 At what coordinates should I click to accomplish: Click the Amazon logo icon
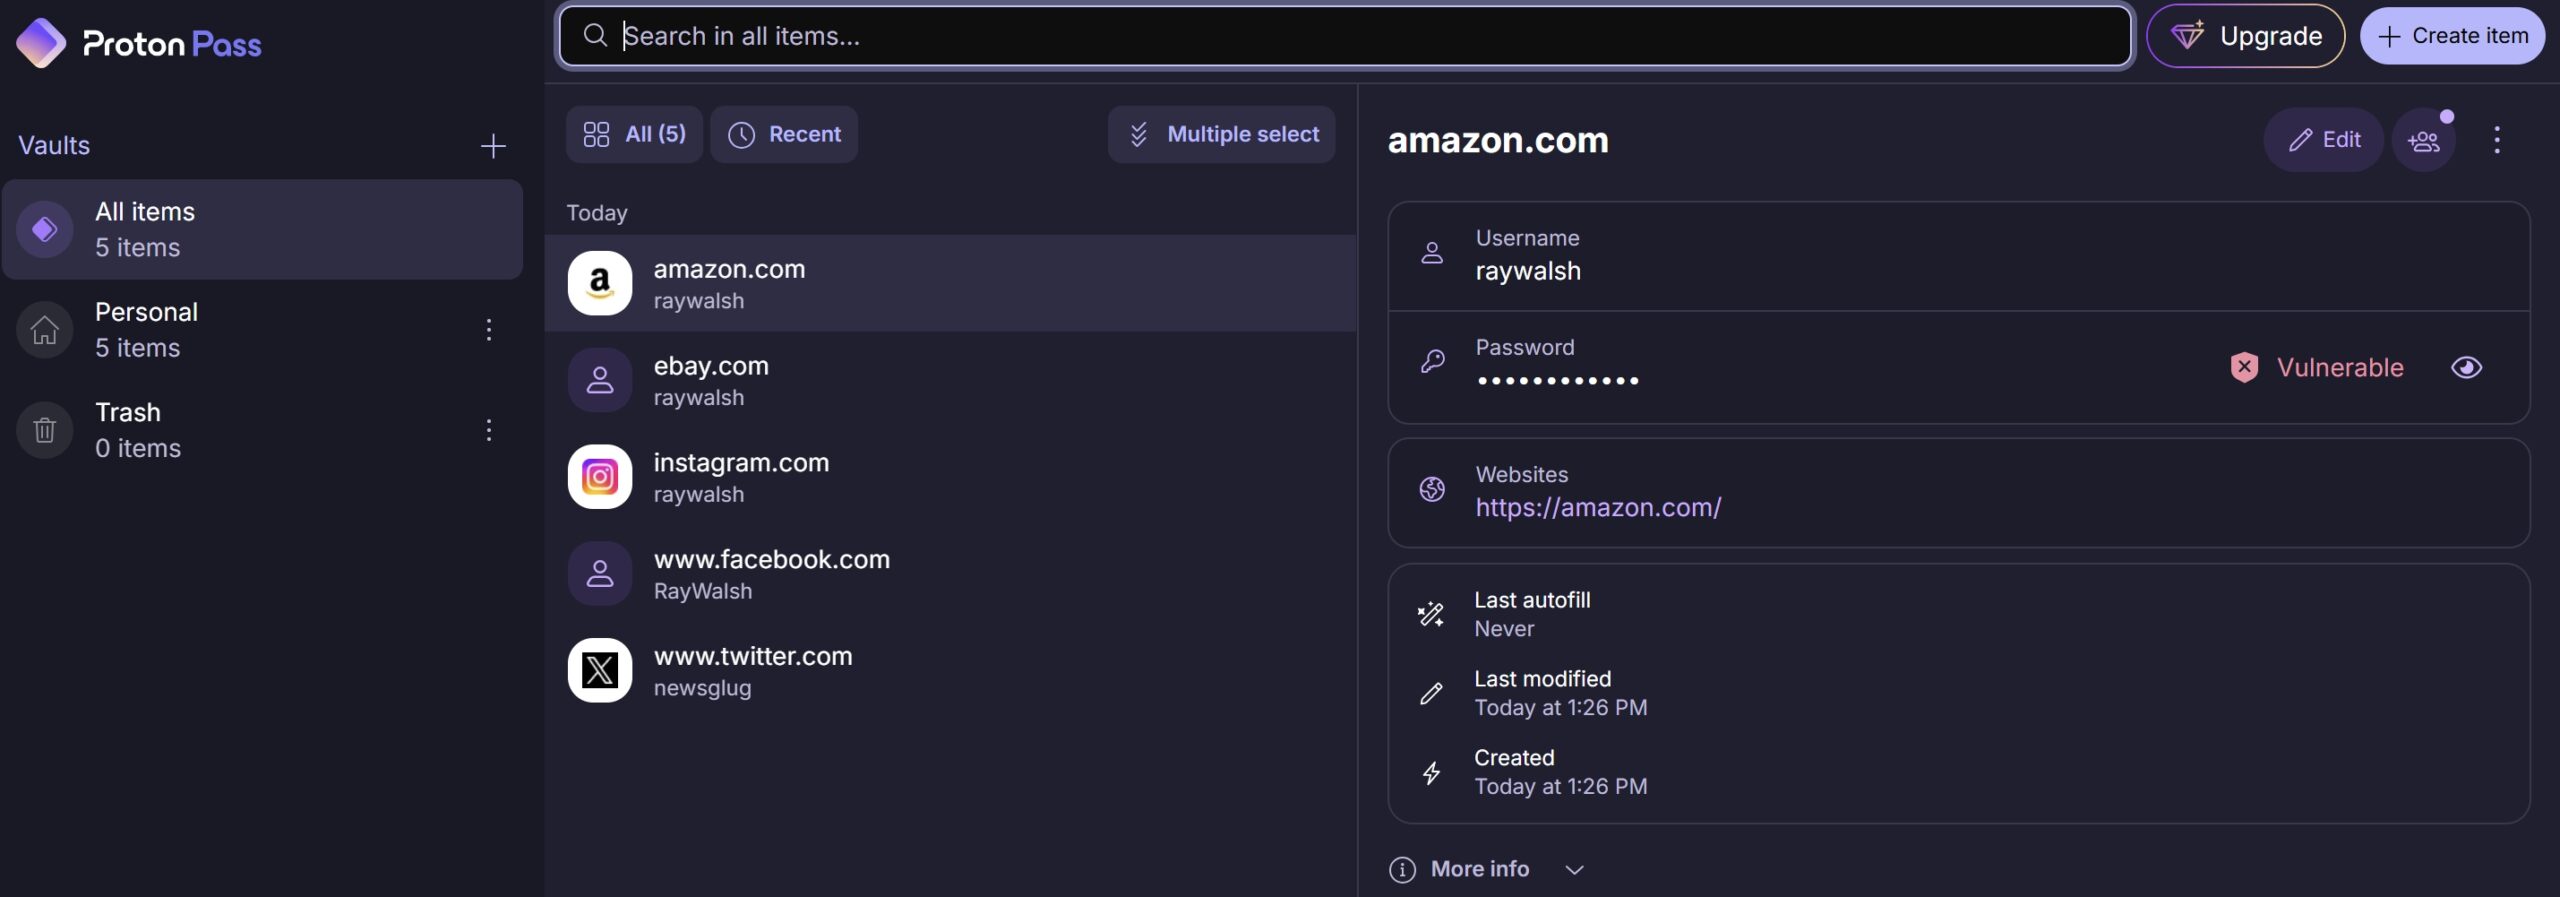pyautogui.click(x=600, y=283)
